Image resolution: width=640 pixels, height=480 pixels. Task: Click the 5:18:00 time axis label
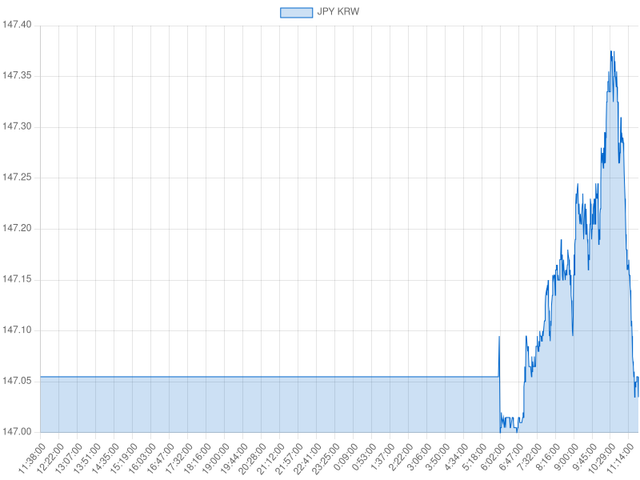click(473, 457)
